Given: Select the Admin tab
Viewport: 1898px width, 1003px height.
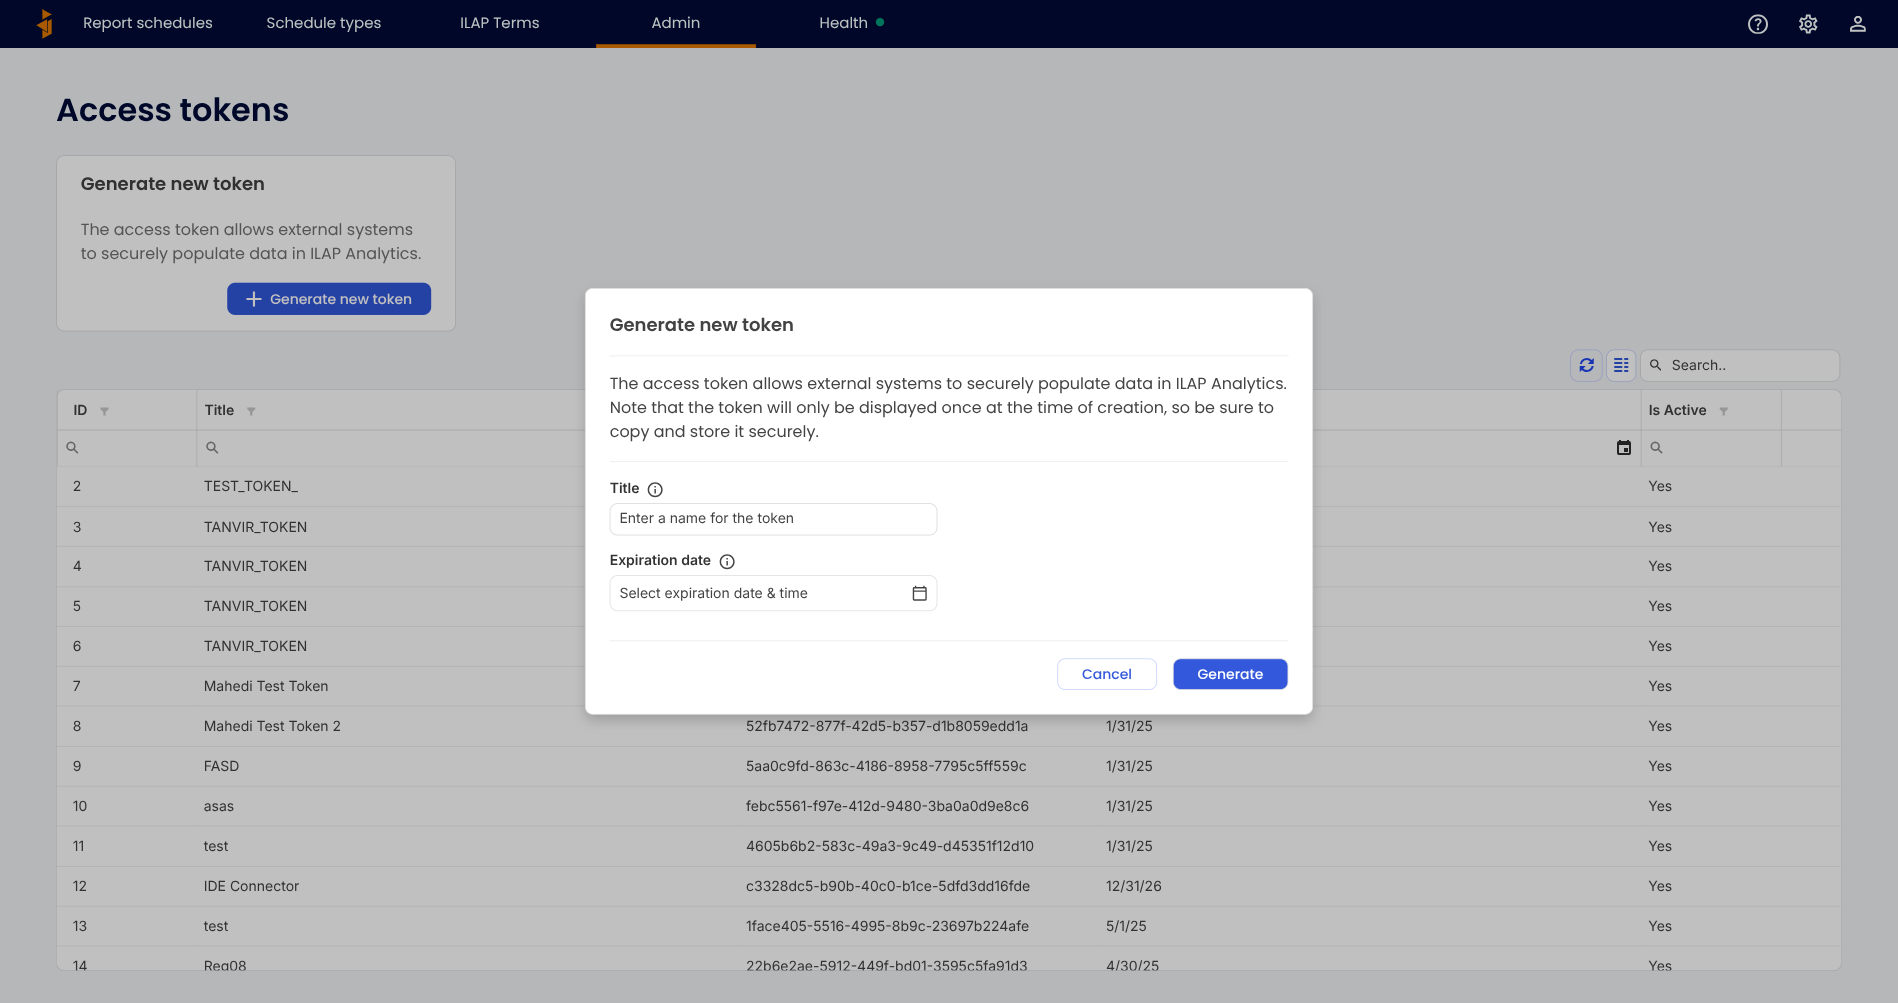Looking at the screenshot, I should tap(676, 23).
